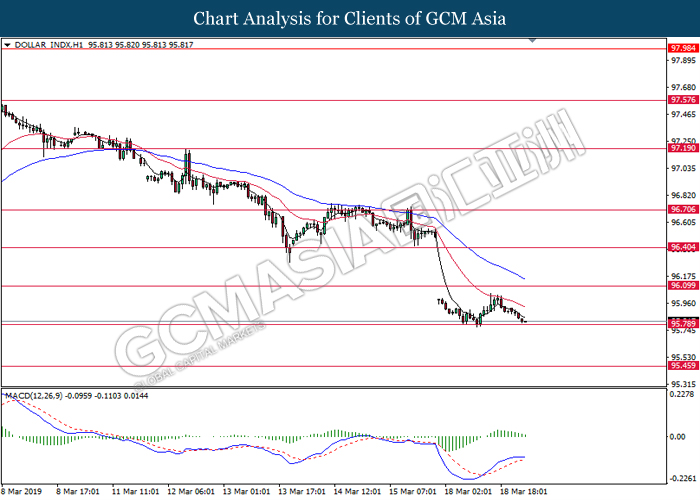Image resolution: width=700 pixels, height=500 pixels.
Task: Click the 96.175 price axis value
Action: tap(683, 276)
